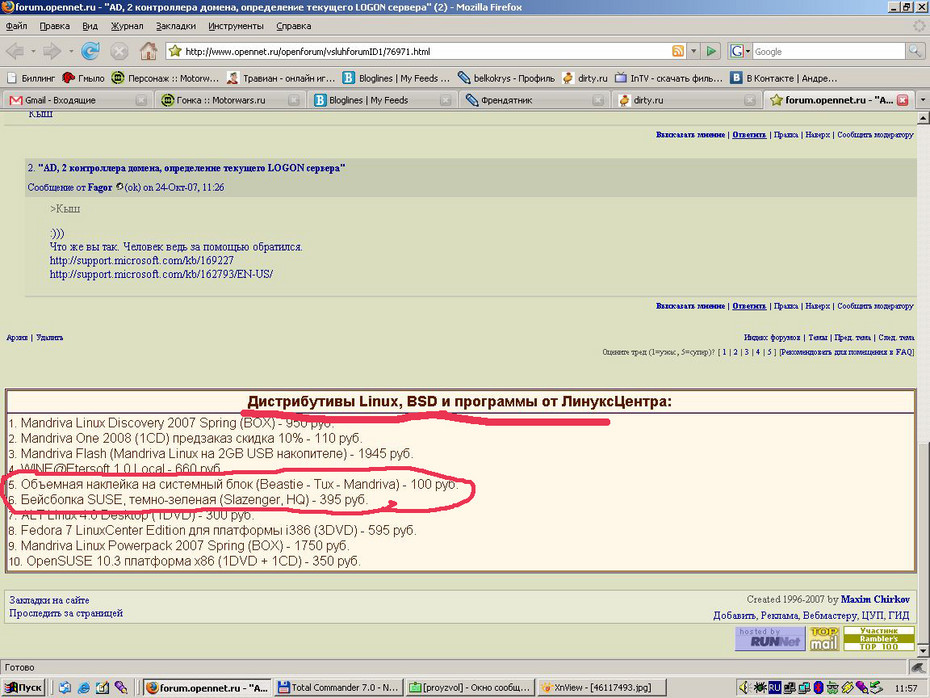The width and height of the screenshot is (930, 698).
Task: Open the support.microsoft.com/kb/169227 link
Action: coord(142,260)
